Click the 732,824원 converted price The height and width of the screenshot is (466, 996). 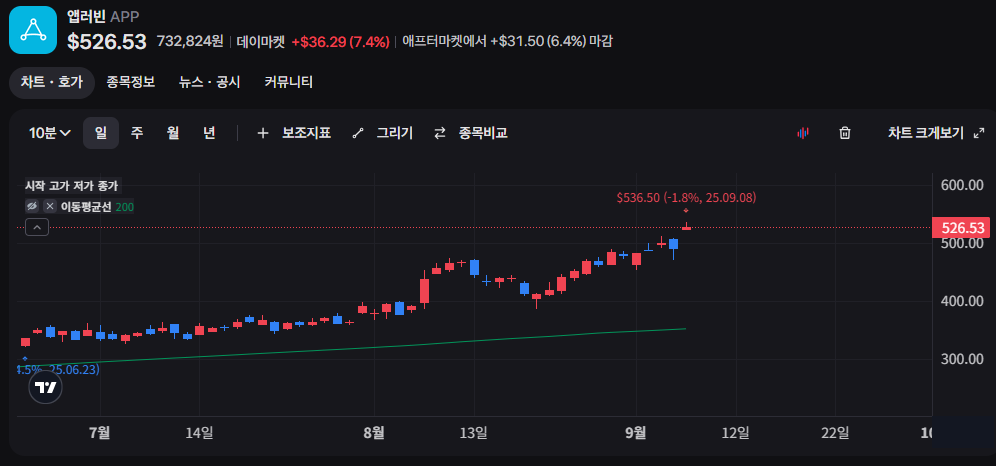point(190,42)
